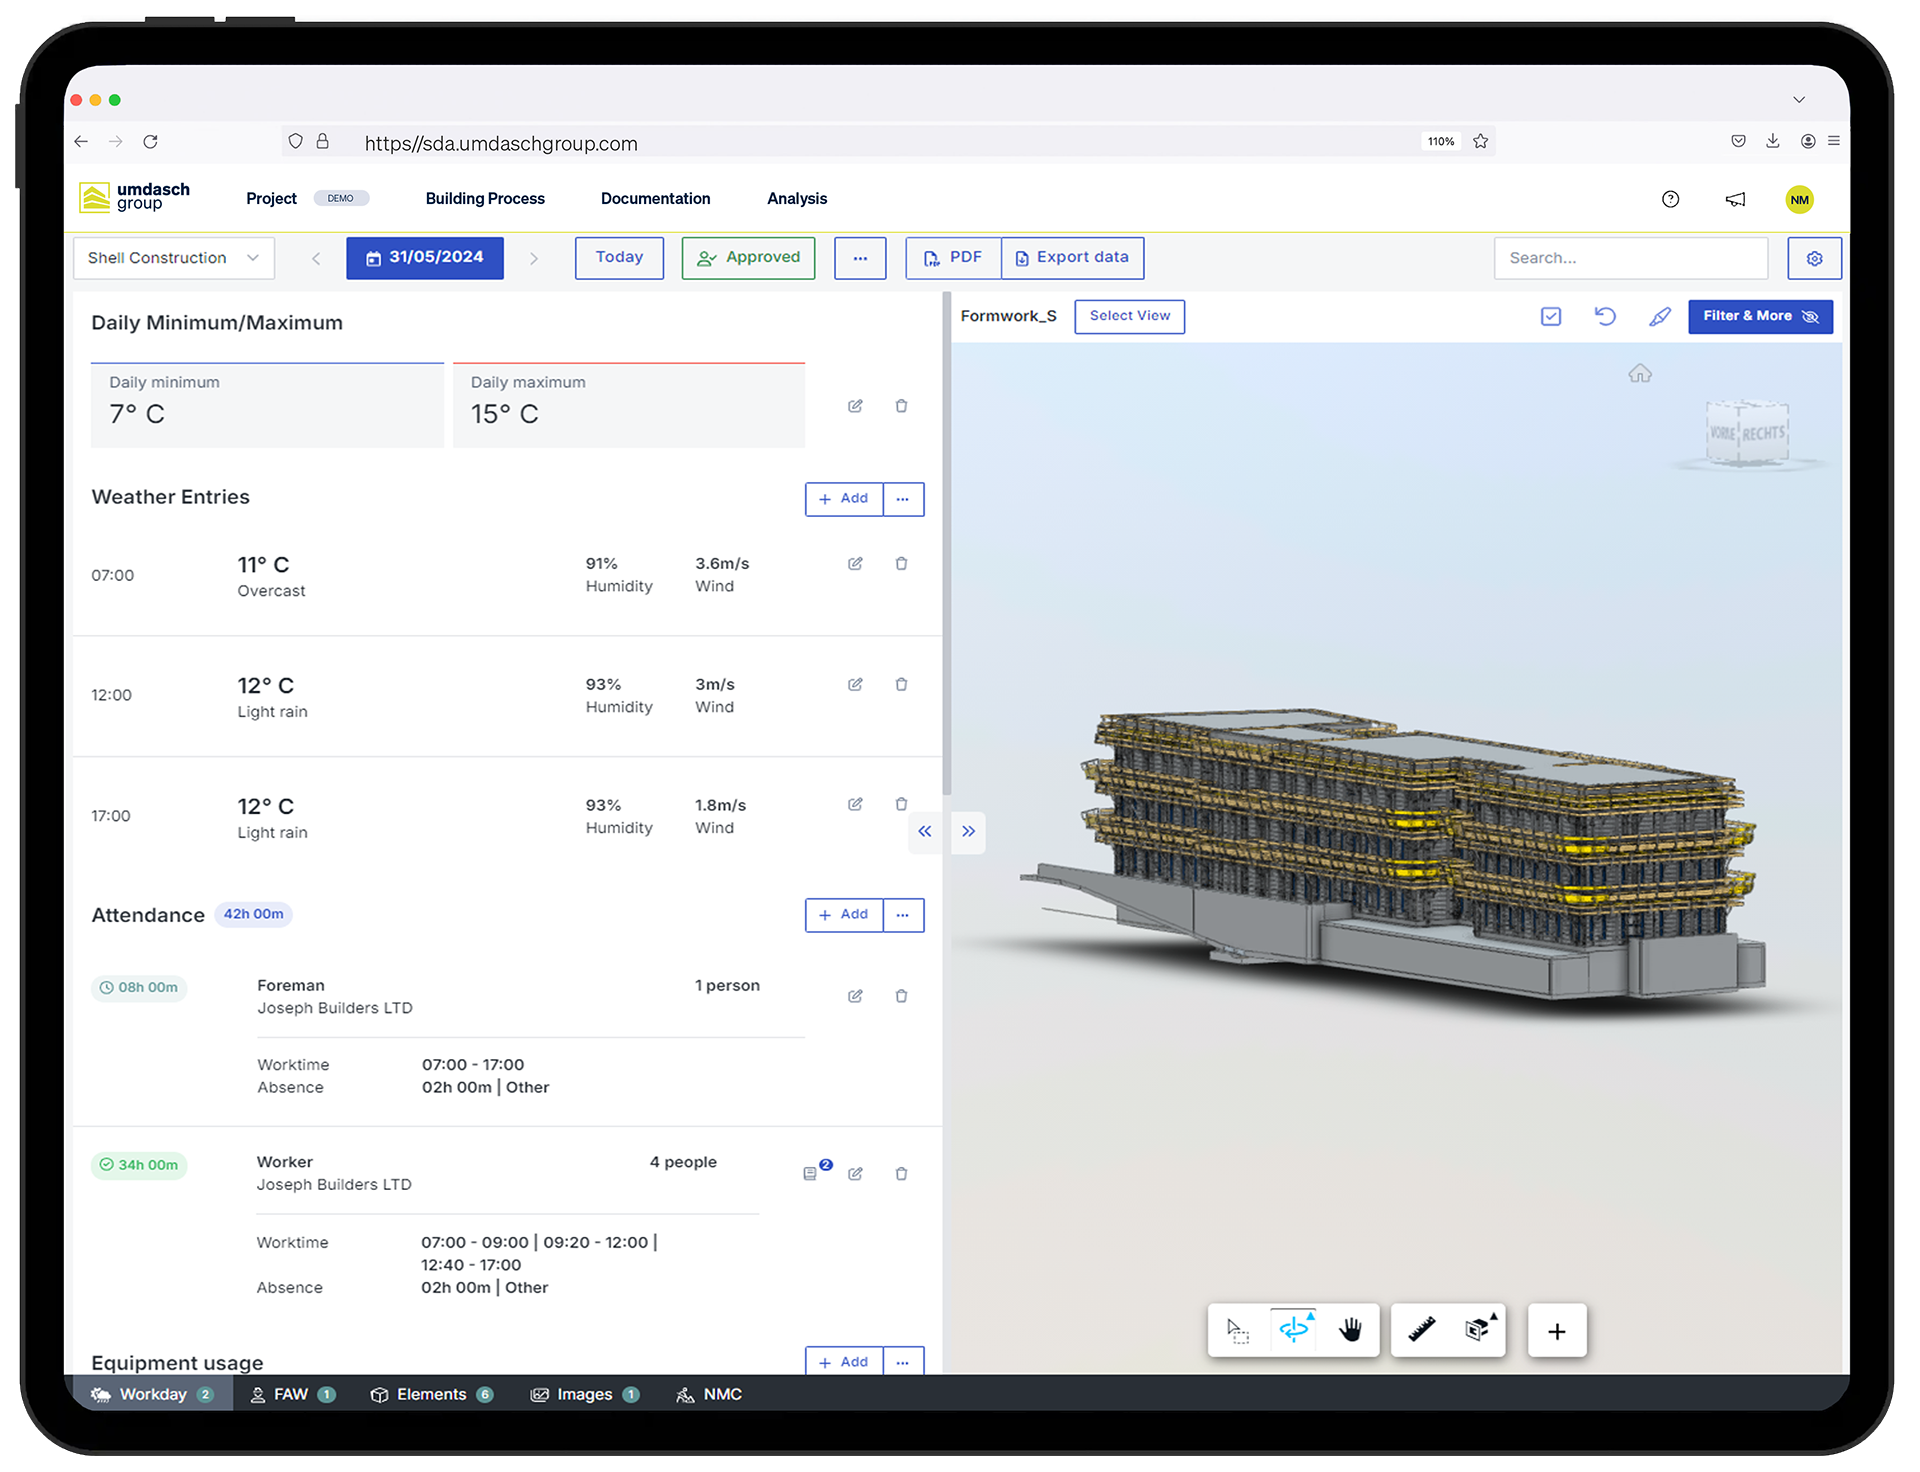Click the undo reset icon above the 3D model
This screenshot has height=1472, width=1920.
(1605, 316)
